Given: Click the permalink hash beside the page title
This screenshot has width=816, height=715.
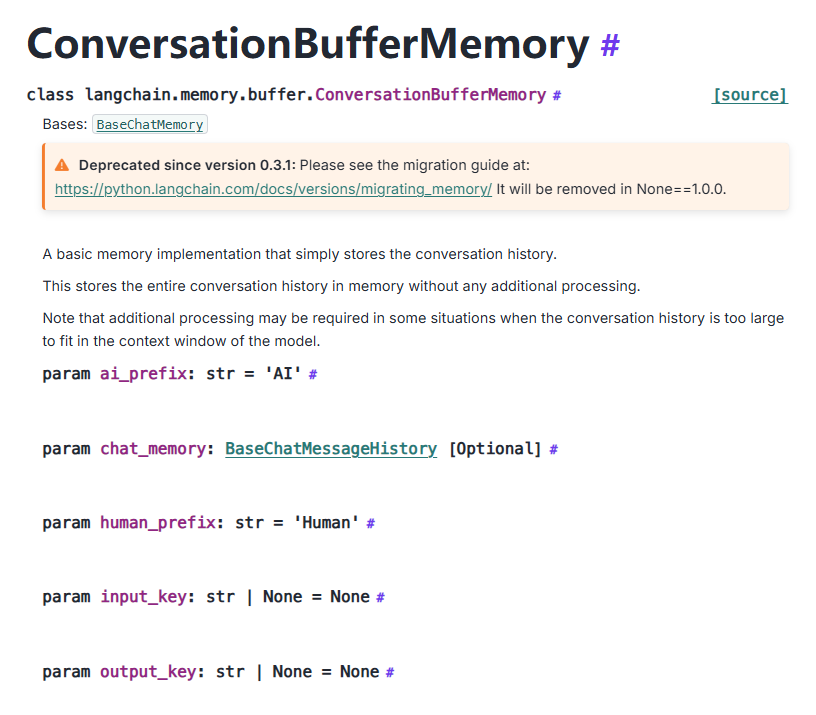Looking at the screenshot, I should 610,46.
